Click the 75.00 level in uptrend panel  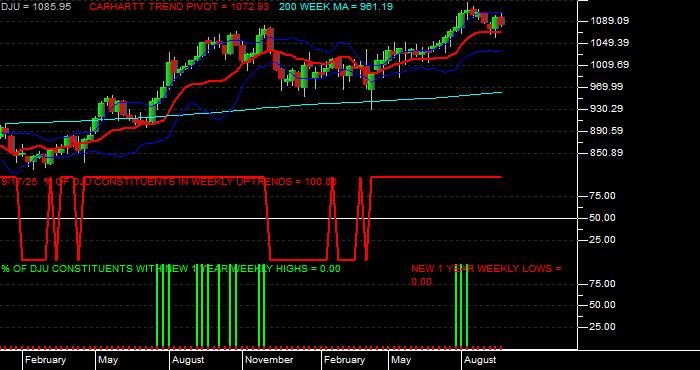603,196
